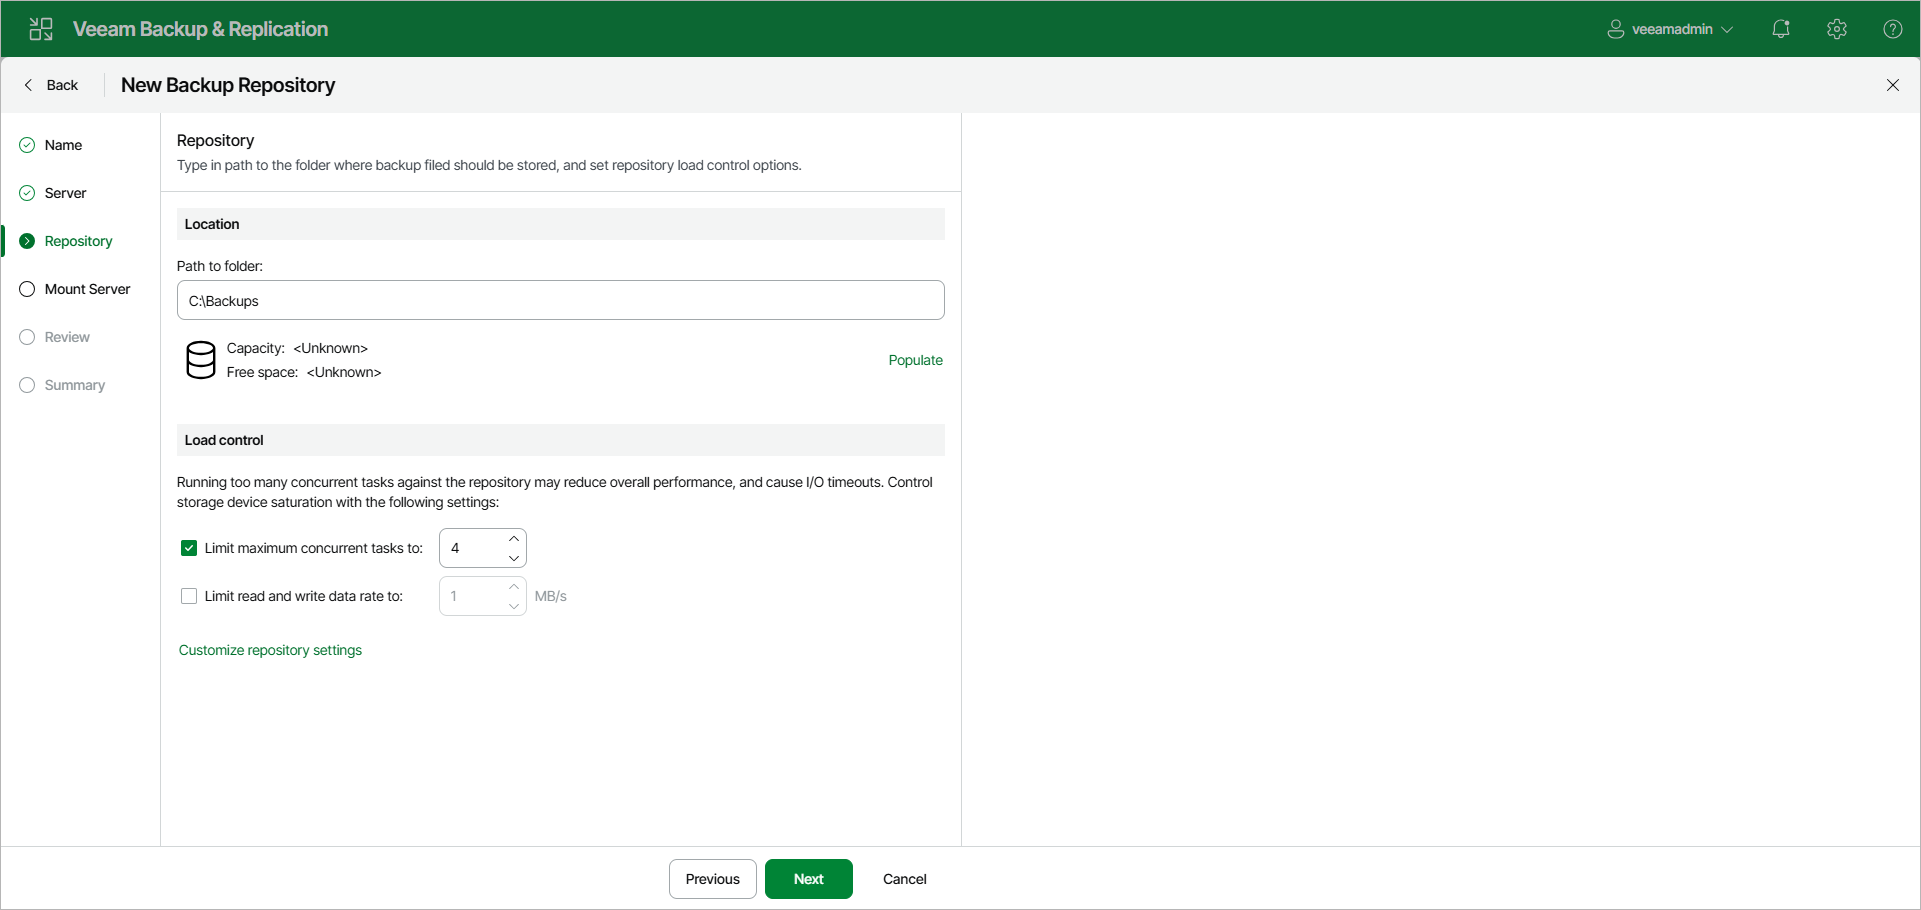The image size is (1921, 910).
Task: Click the Previous button
Action: click(713, 879)
